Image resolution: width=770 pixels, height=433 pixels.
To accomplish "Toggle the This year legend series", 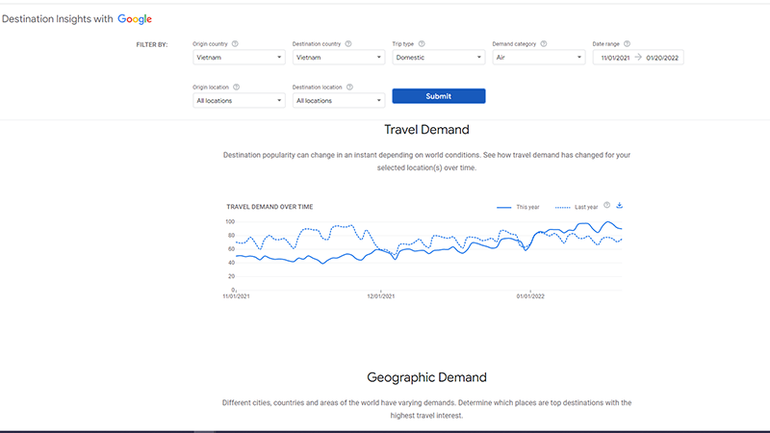I will (x=518, y=207).
